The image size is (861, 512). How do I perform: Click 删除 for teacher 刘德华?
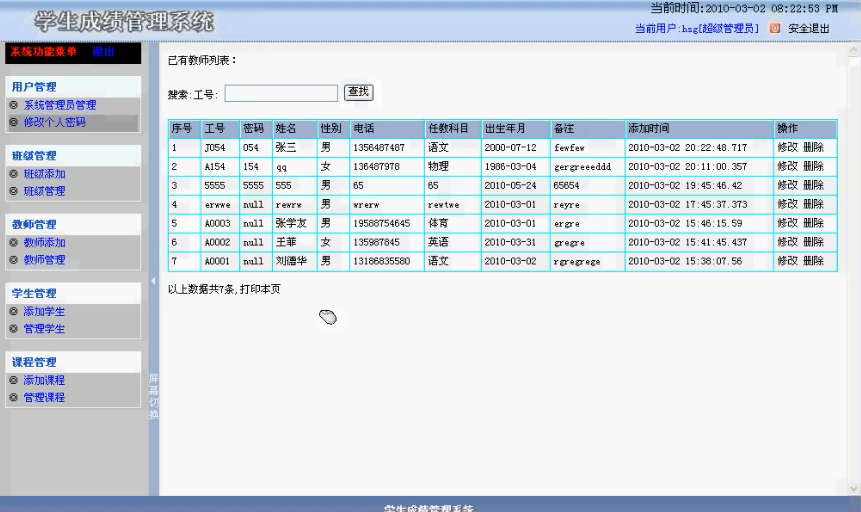tap(813, 261)
